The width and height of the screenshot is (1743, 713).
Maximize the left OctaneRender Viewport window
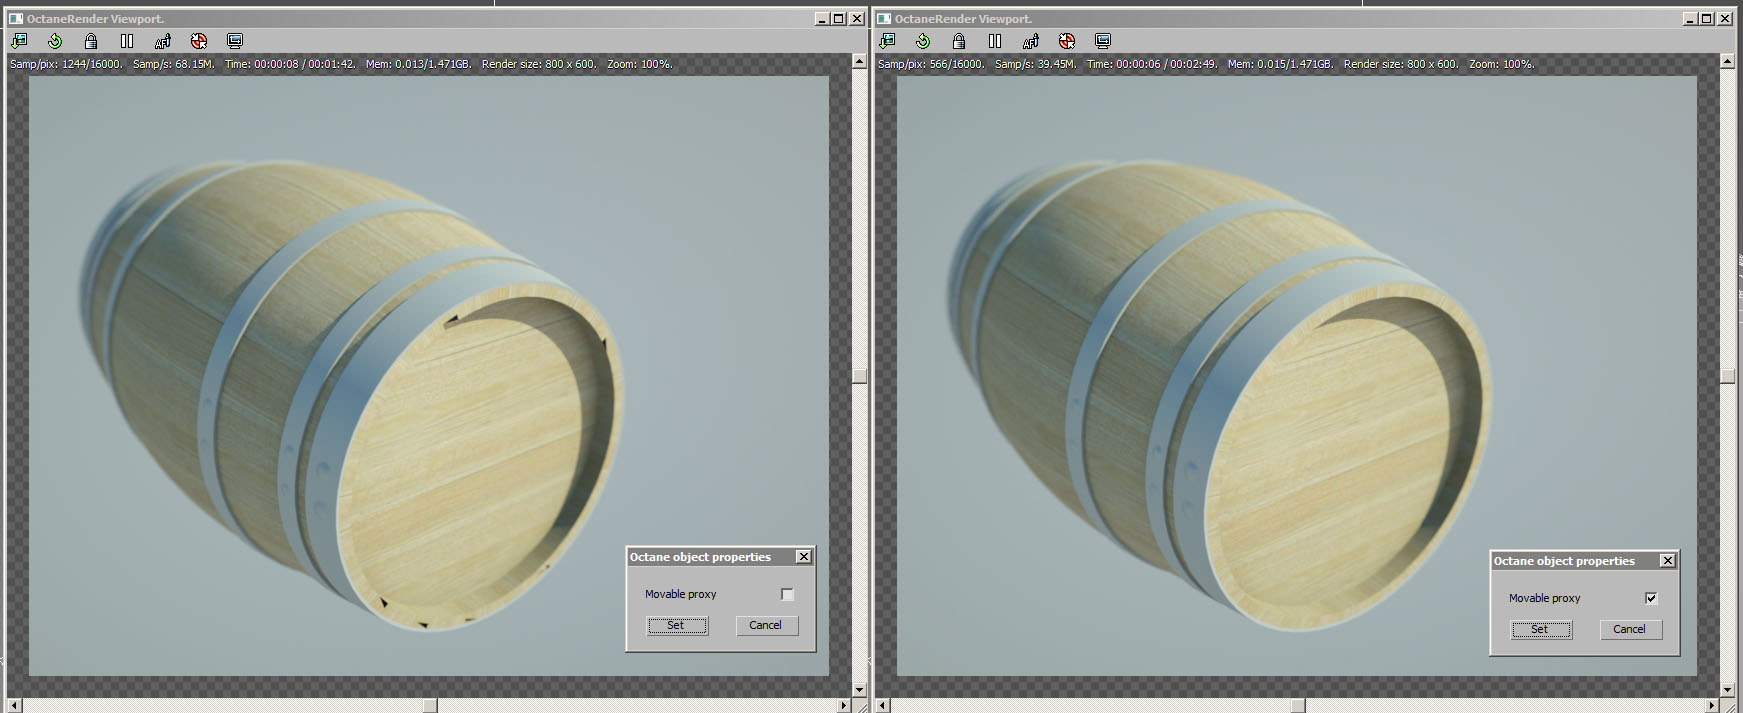(839, 18)
